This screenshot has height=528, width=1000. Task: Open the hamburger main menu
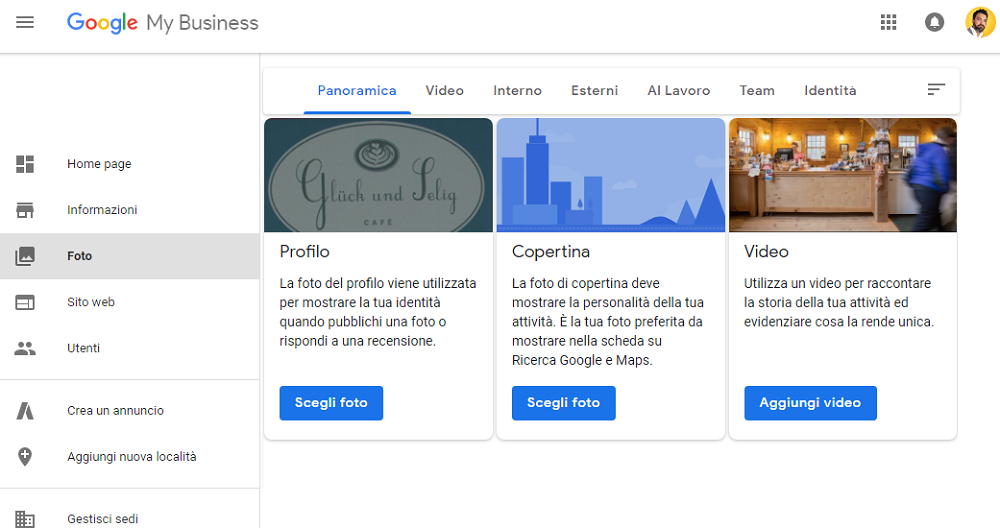tap(25, 23)
